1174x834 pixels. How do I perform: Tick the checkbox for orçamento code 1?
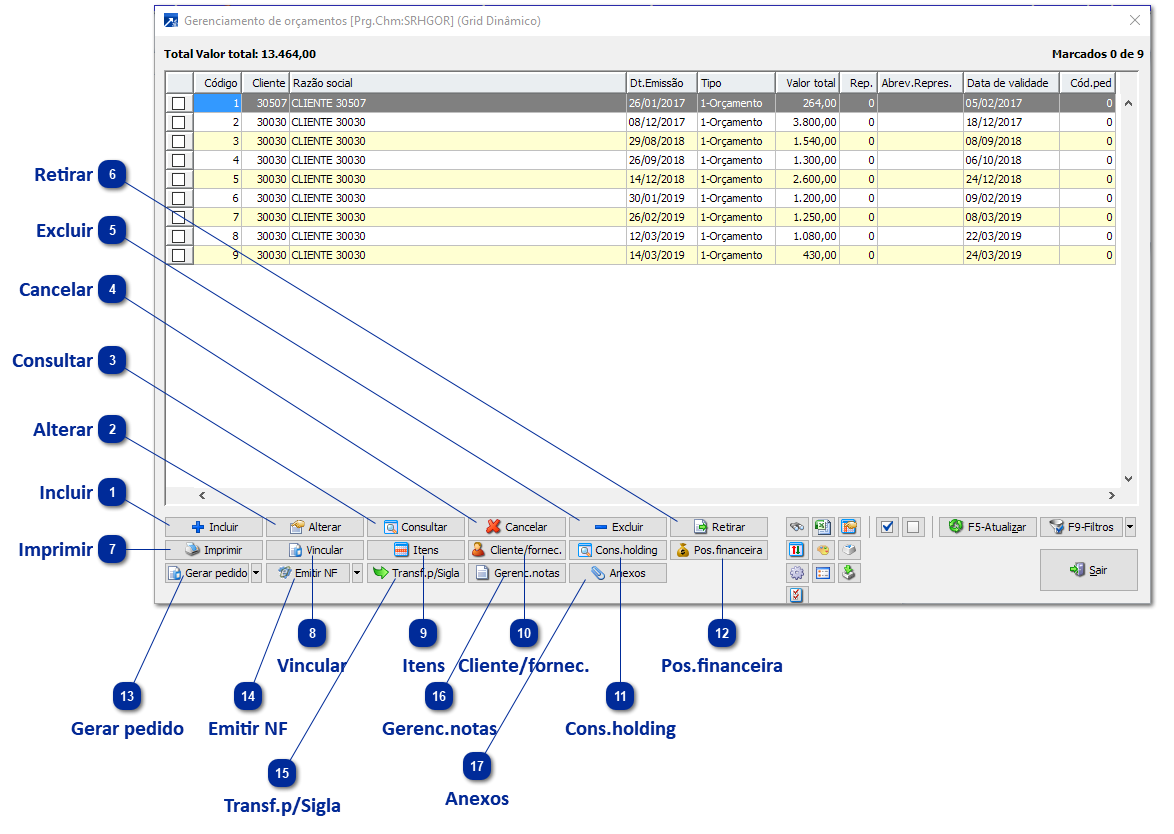point(179,103)
